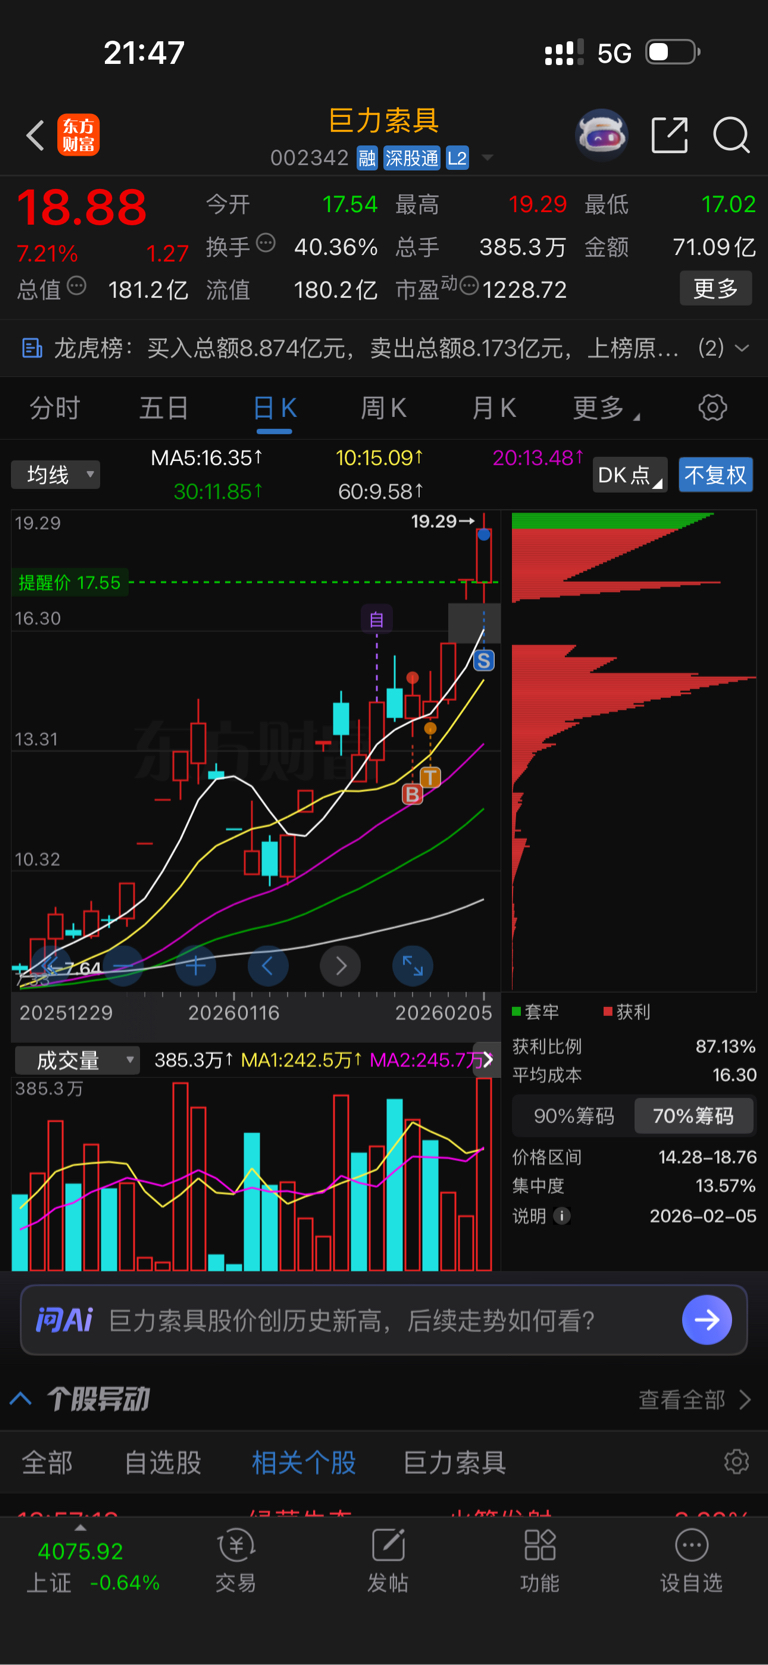Screen dimensions: 768x1665
Task: Open the 均线 indicator dropdown
Action: click(56, 474)
